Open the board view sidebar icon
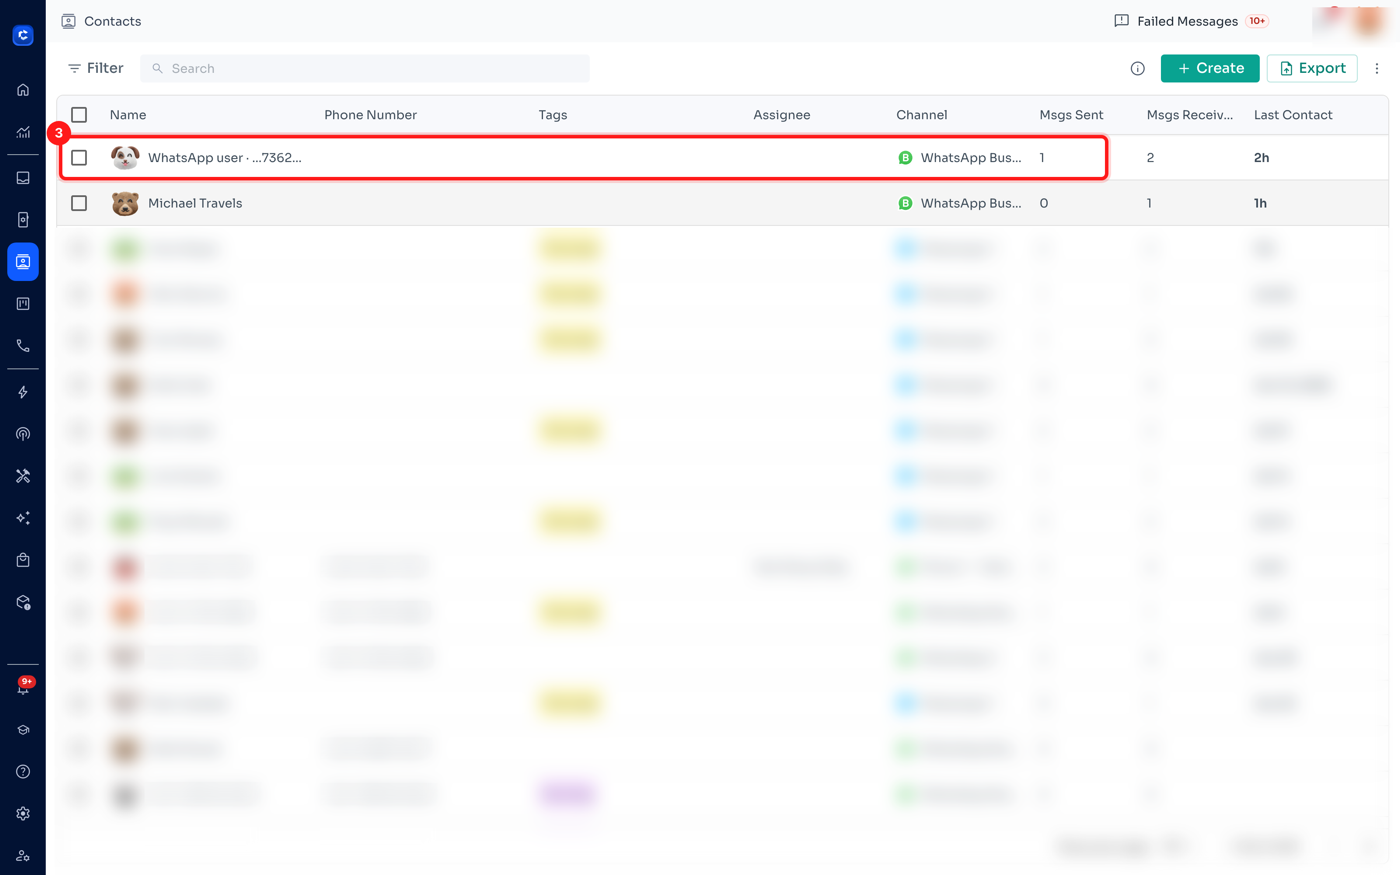The image size is (1400, 875). pos(23,304)
